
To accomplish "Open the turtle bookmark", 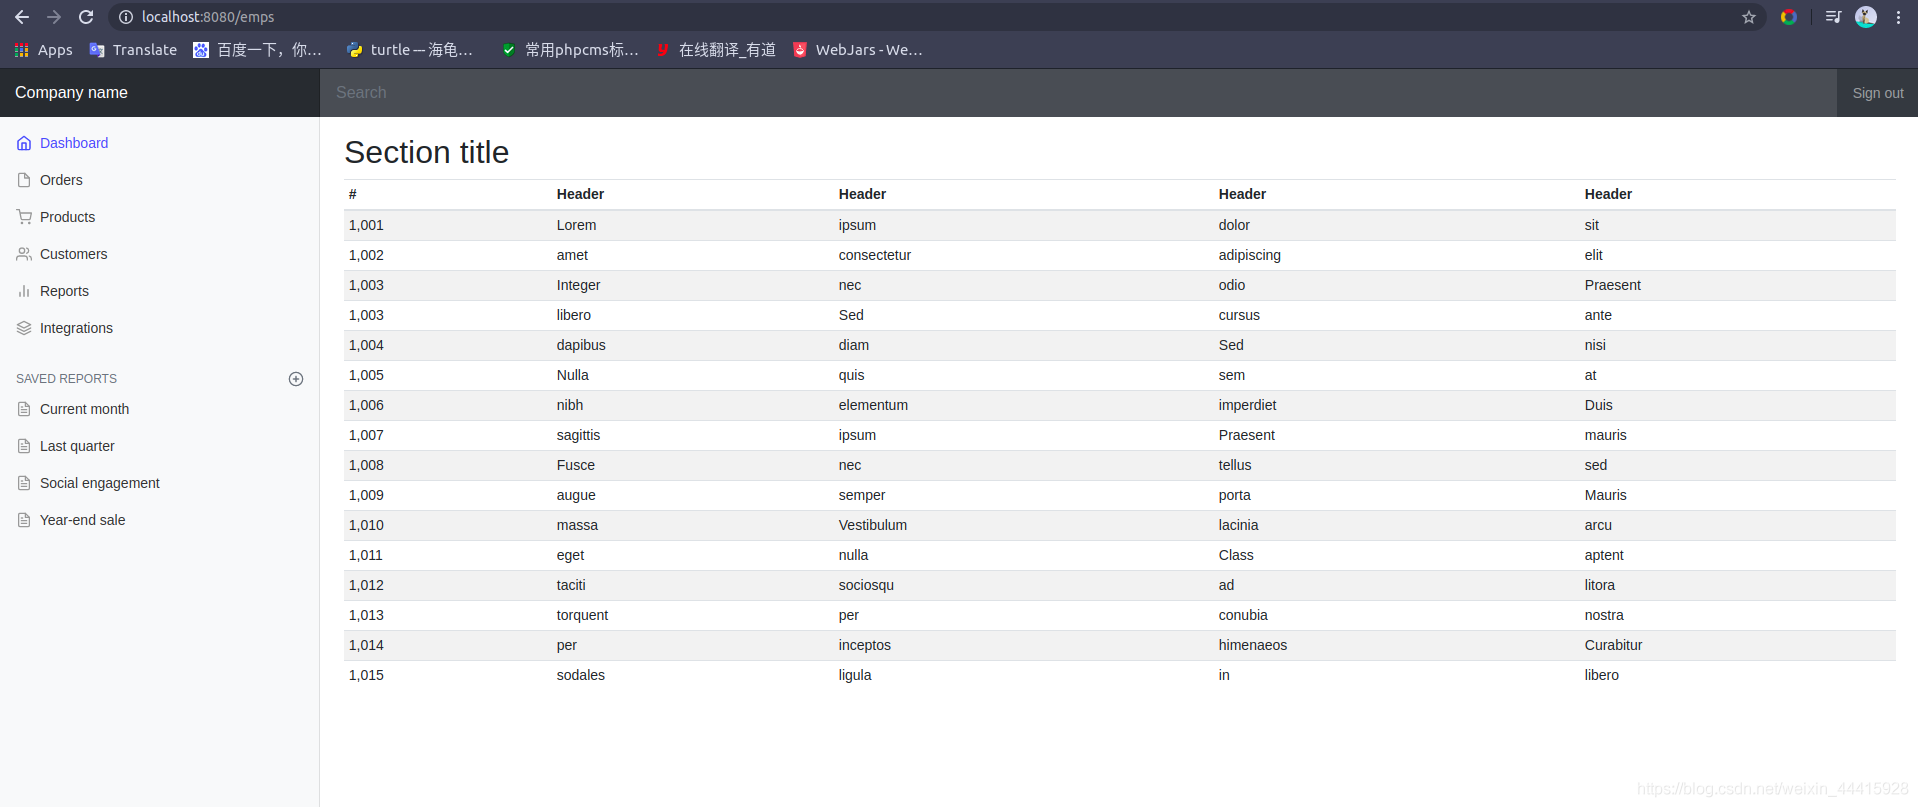I will [410, 50].
